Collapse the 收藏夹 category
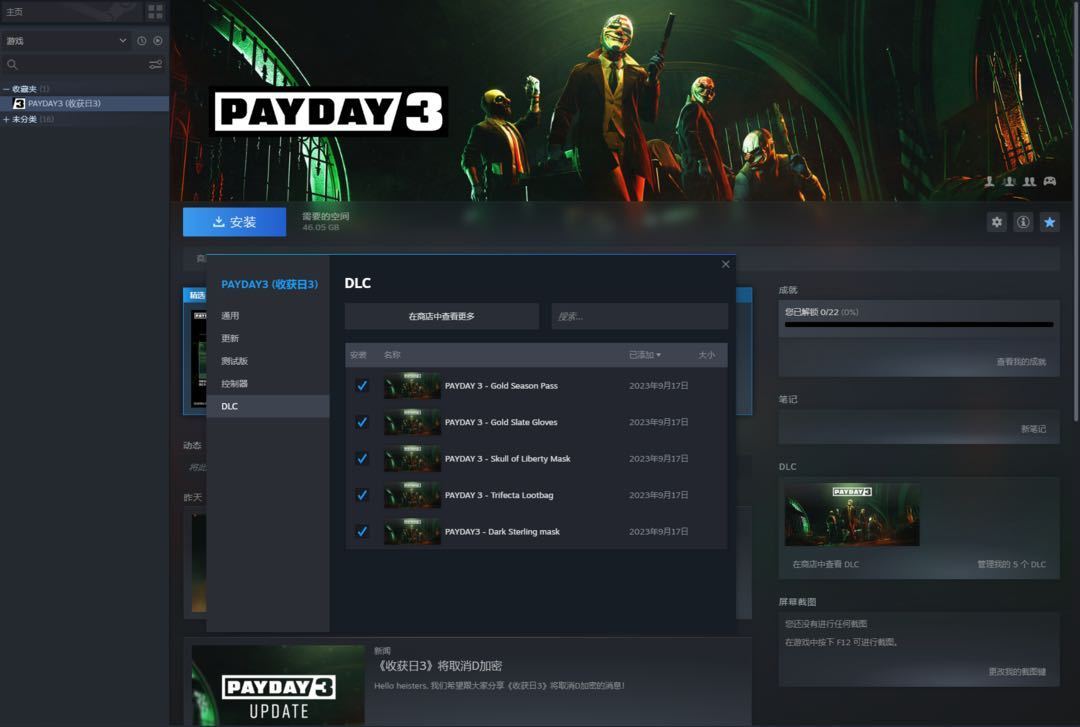Image resolution: width=1080 pixels, height=727 pixels. [x=6, y=89]
